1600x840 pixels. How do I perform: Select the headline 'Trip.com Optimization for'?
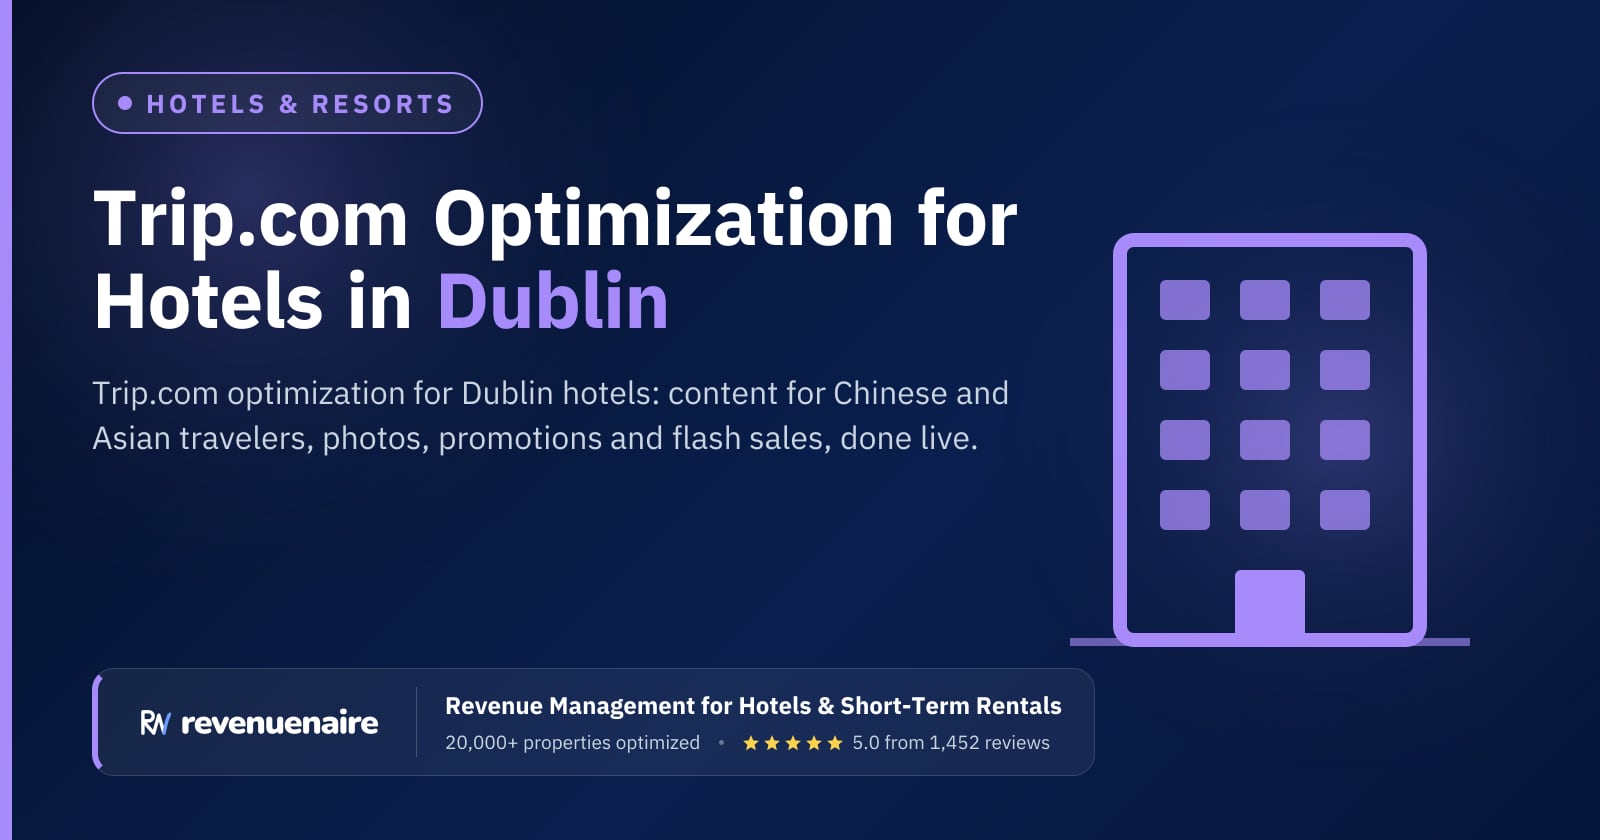(x=555, y=218)
